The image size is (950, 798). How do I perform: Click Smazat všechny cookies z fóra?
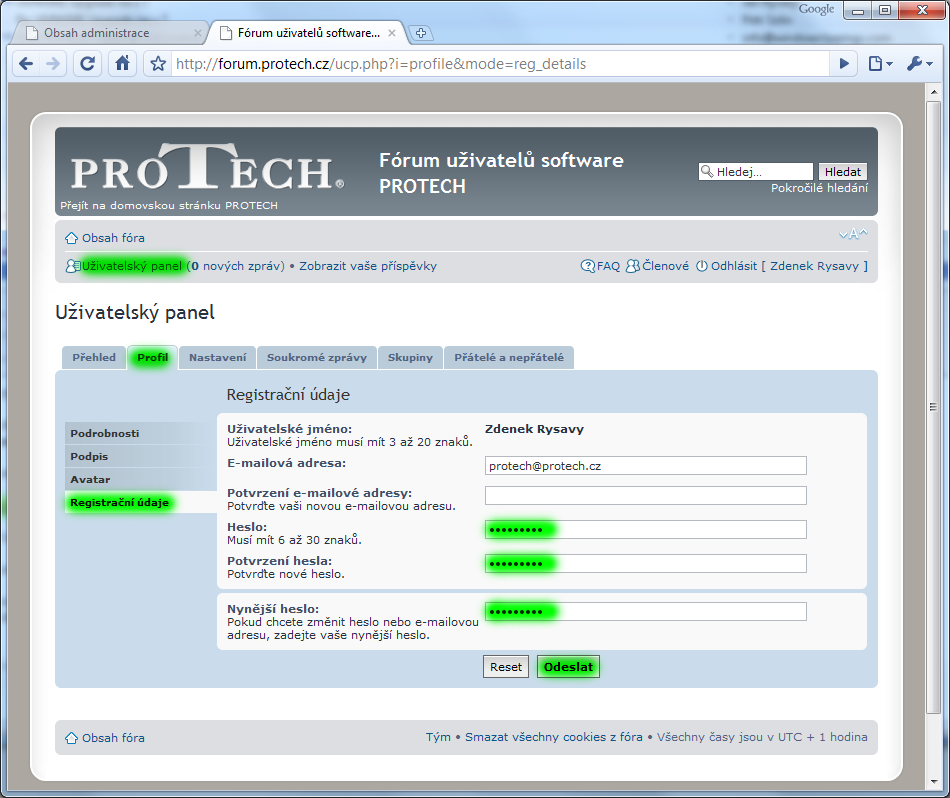tap(554, 737)
